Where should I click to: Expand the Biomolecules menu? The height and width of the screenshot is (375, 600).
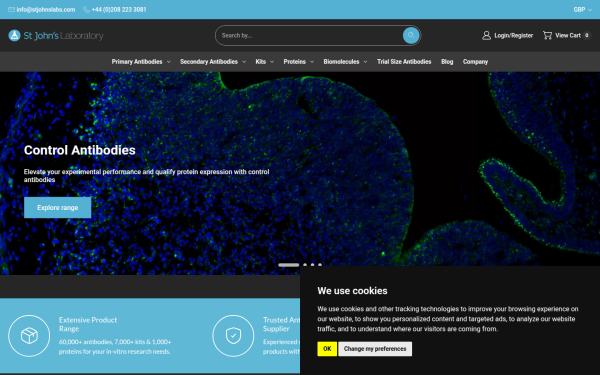pos(345,62)
